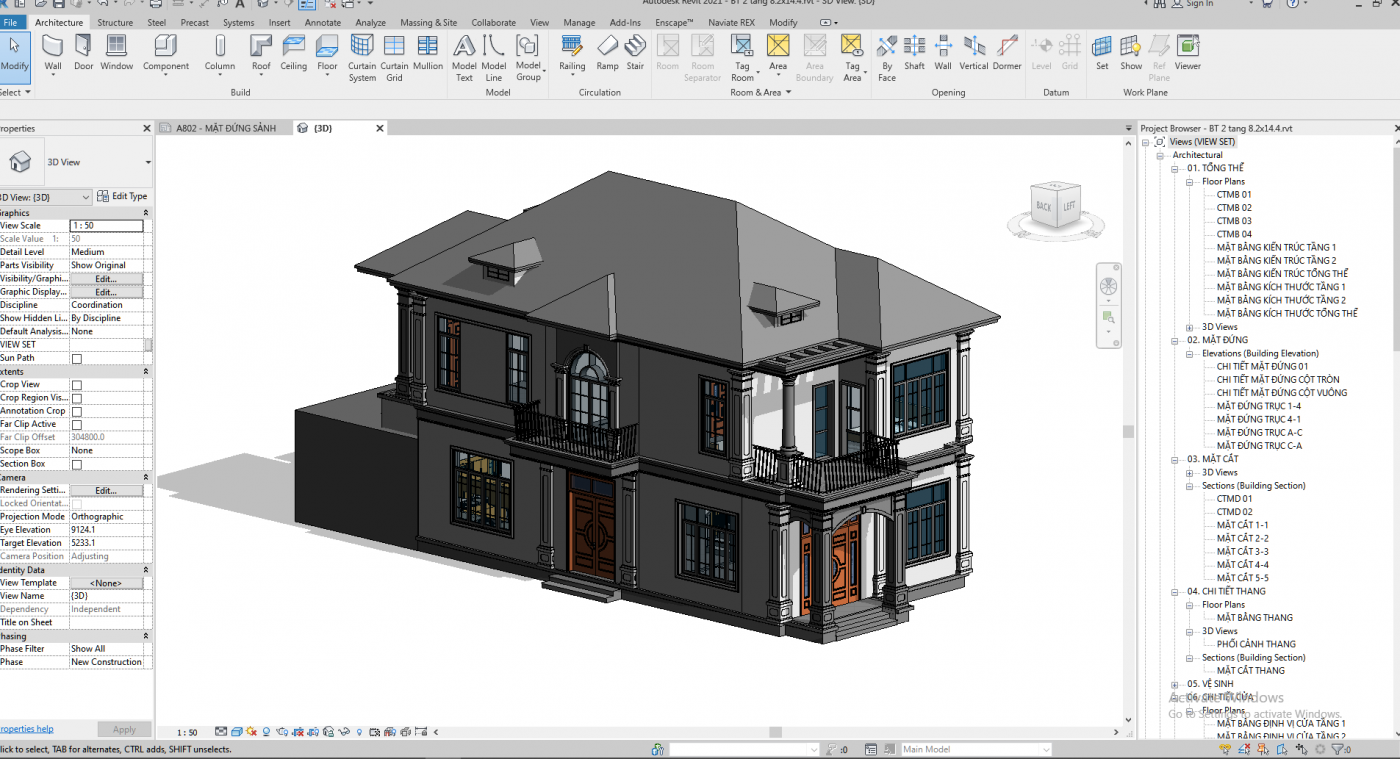Open the Annotate ribbon tab
The image size is (1400, 759).
(x=322, y=22)
